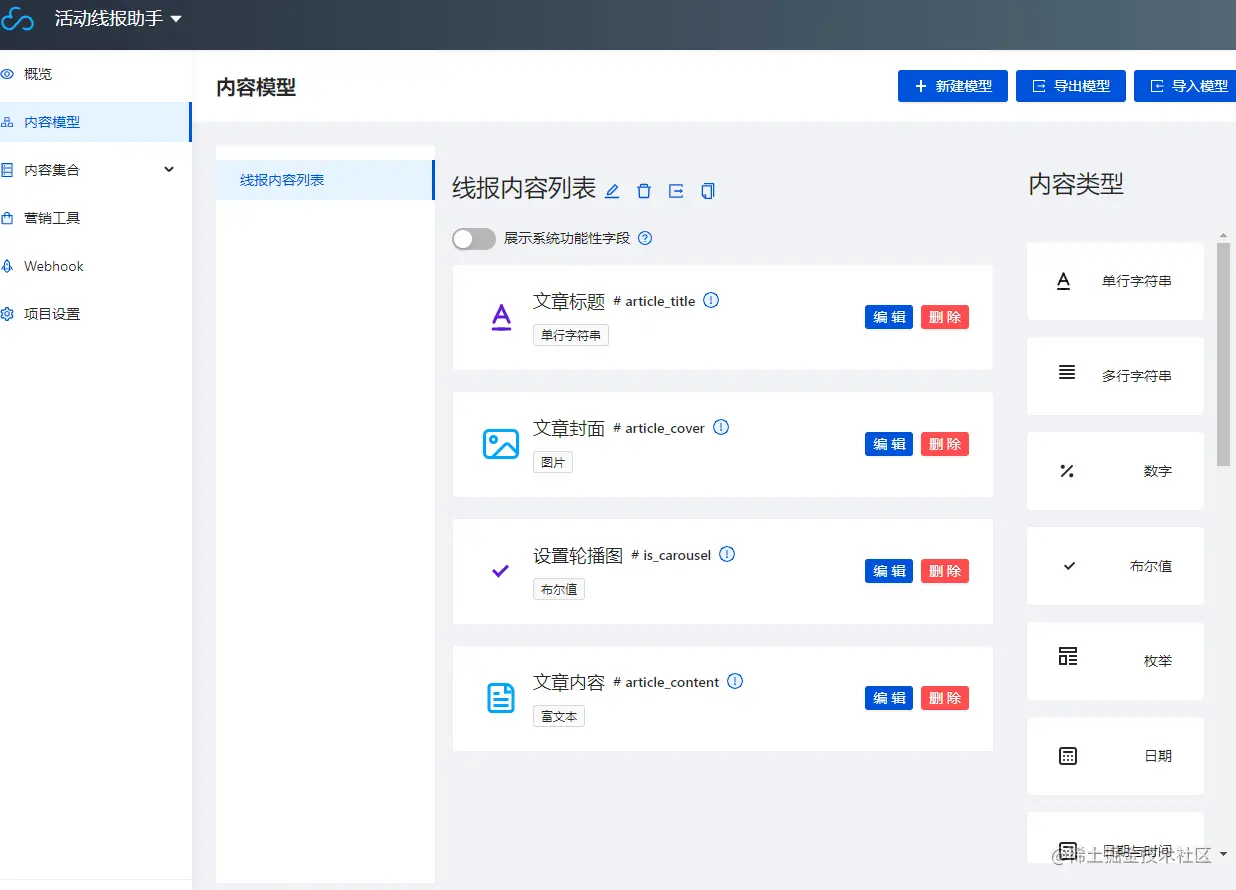Click 删除 for 文章内容 field
The width and height of the screenshot is (1236, 890).
945,698
